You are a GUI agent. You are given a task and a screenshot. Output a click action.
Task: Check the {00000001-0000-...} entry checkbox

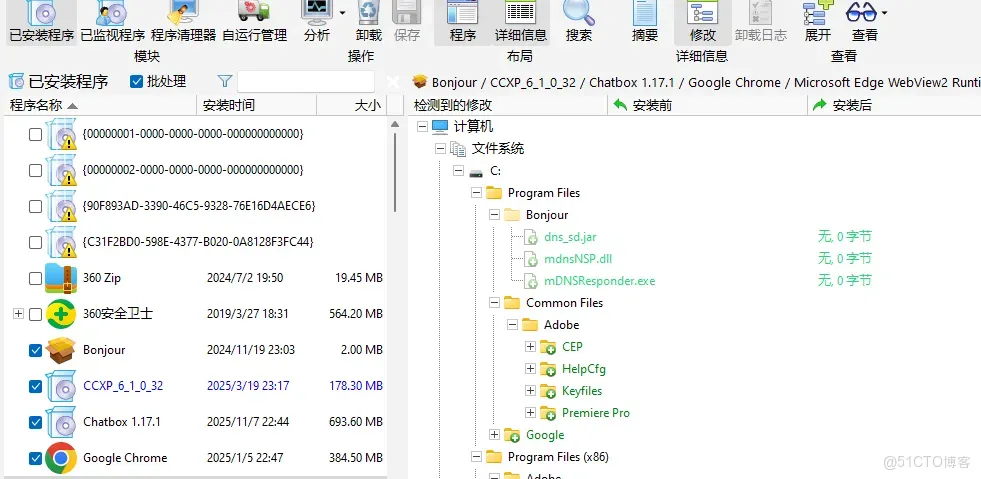36,134
